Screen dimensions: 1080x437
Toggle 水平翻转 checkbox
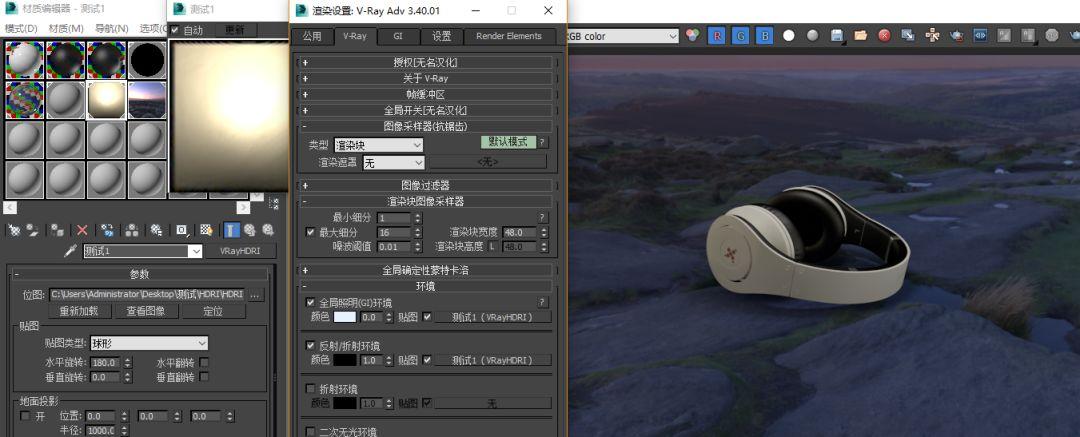204,363
